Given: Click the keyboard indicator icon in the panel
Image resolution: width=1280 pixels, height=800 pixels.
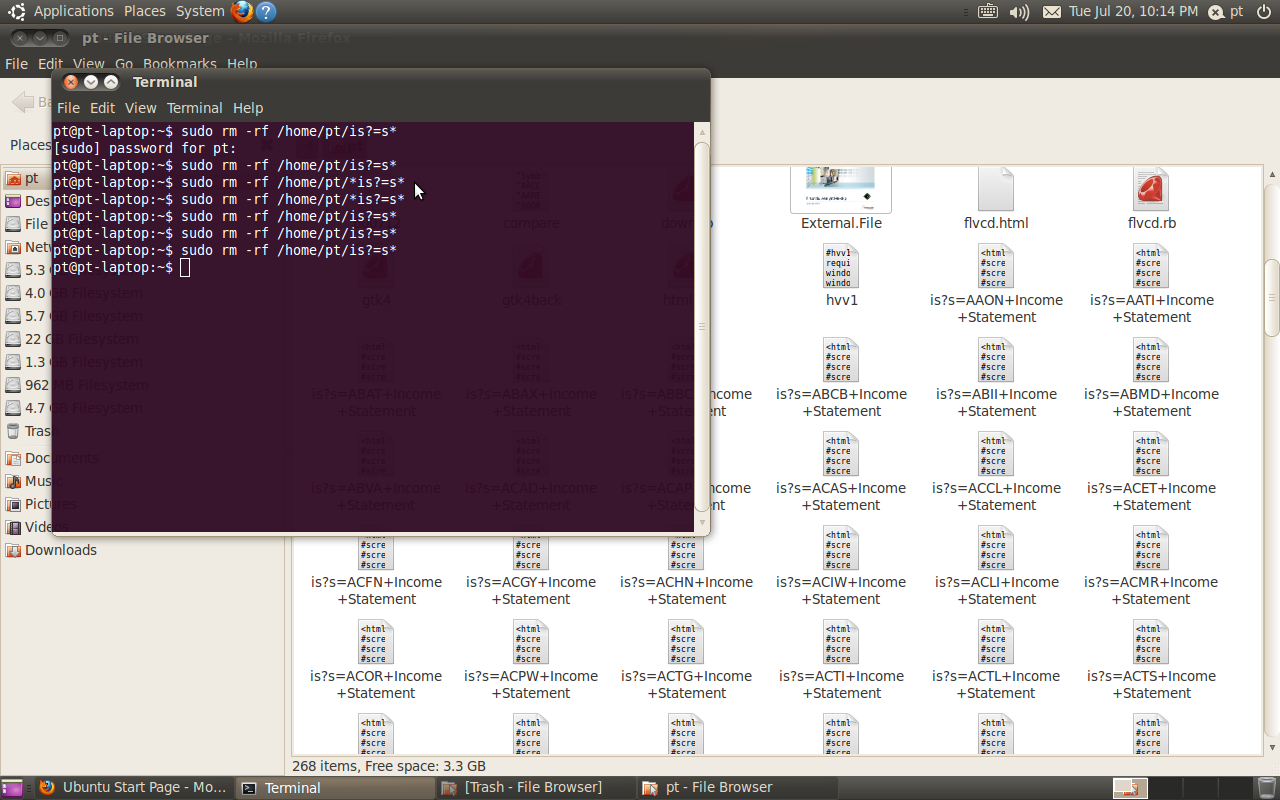Looking at the screenshot, I should point(987,12).
